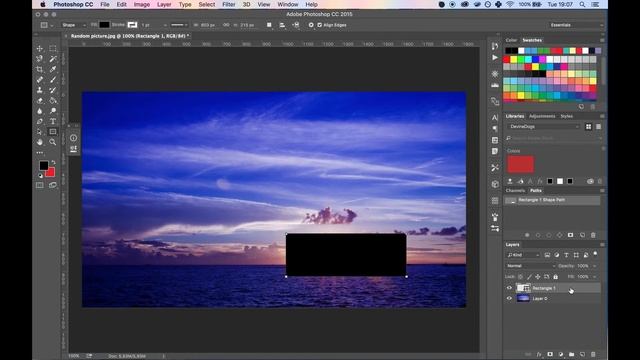Open Spotlight search in menu bar
Screen dimensions: 640x360
582,4
